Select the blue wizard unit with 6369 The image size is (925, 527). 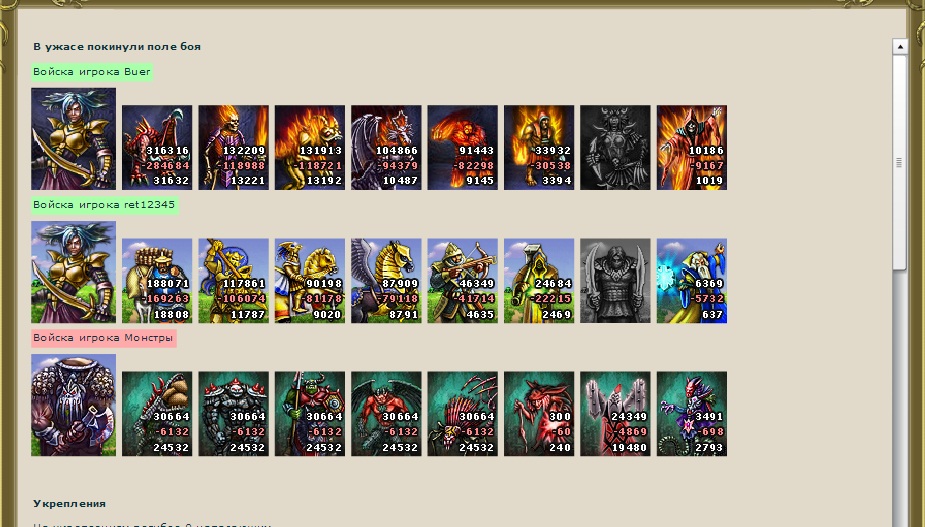point(692,281)
